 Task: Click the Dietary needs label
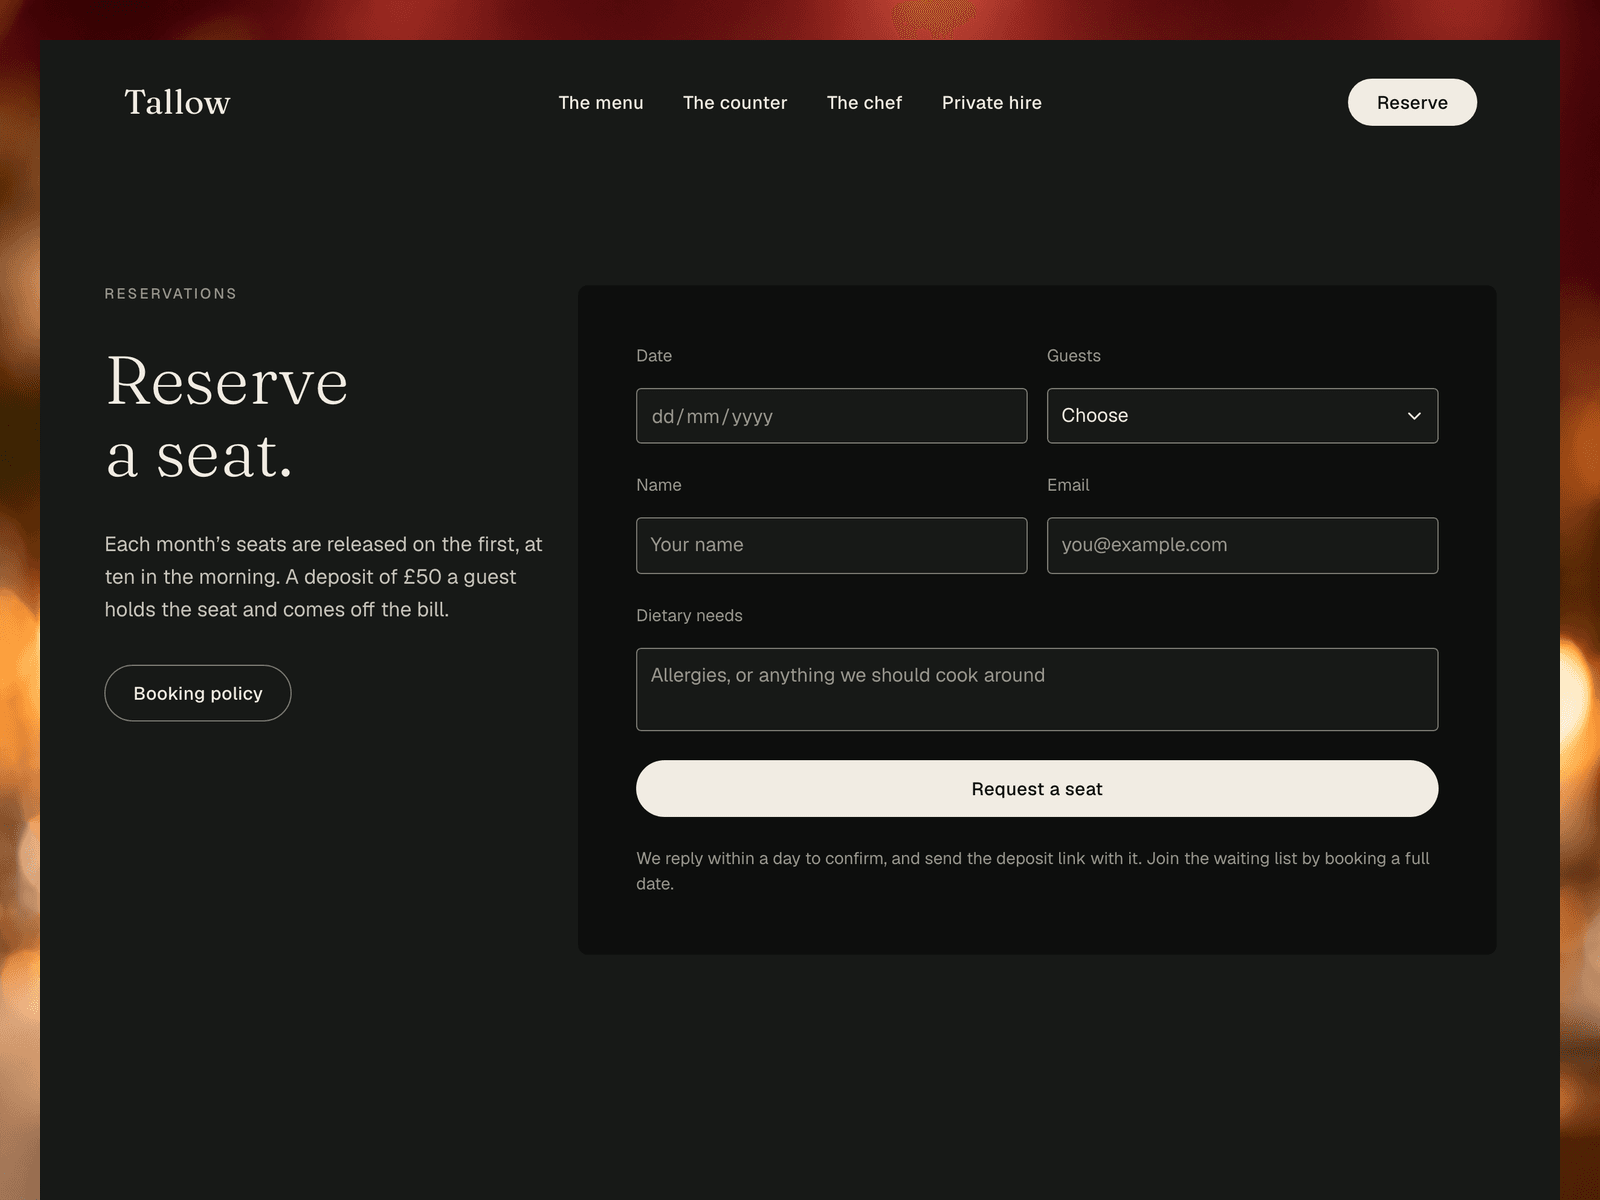pos(689,616)
